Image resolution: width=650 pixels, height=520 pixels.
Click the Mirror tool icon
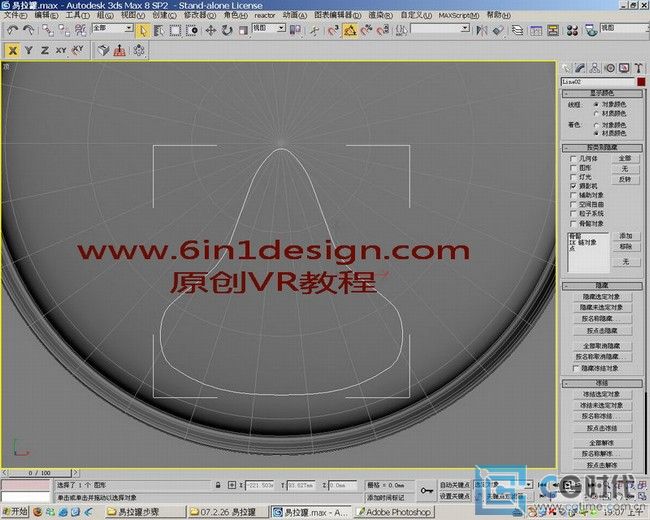(482, 30)
